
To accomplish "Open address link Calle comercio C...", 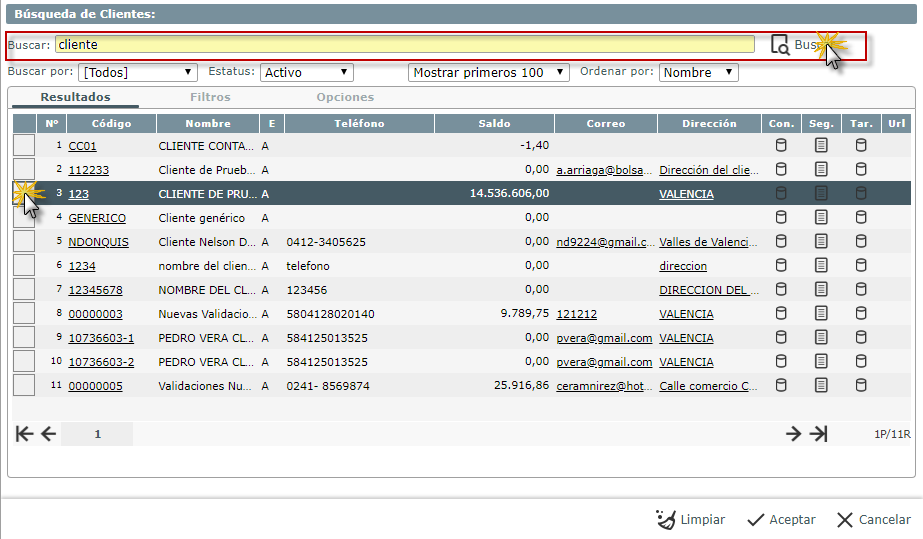I will point(709,386).
